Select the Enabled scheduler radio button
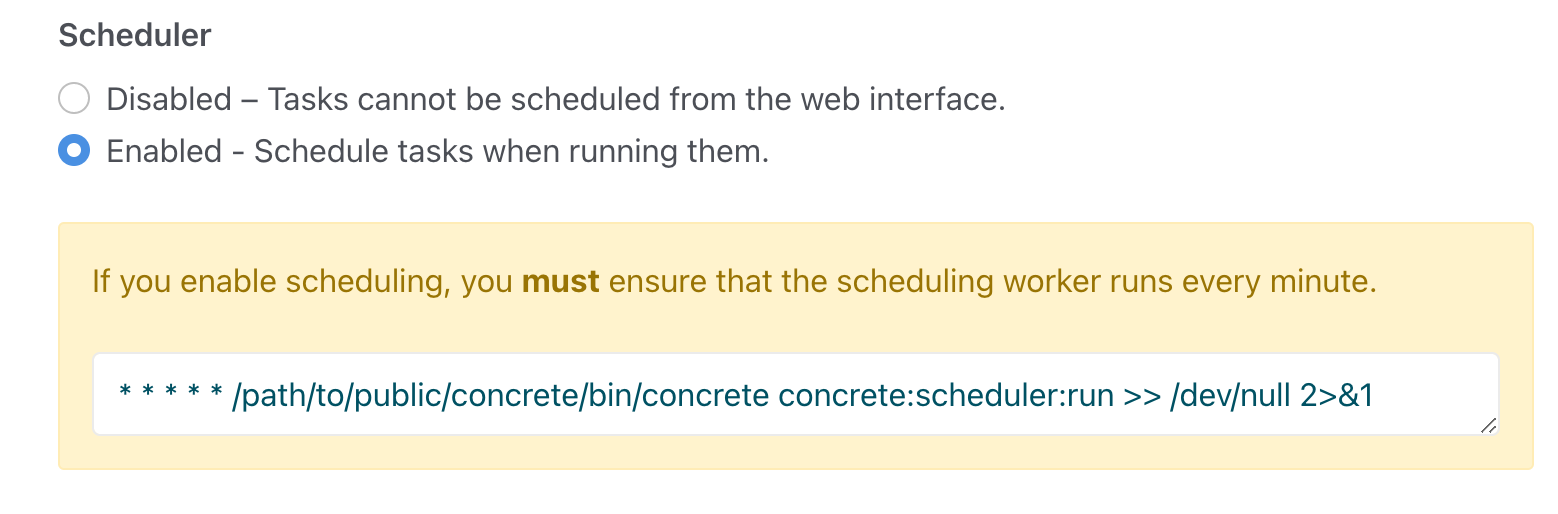Viewport: 1558px width, 514px height. coord(74,151)
